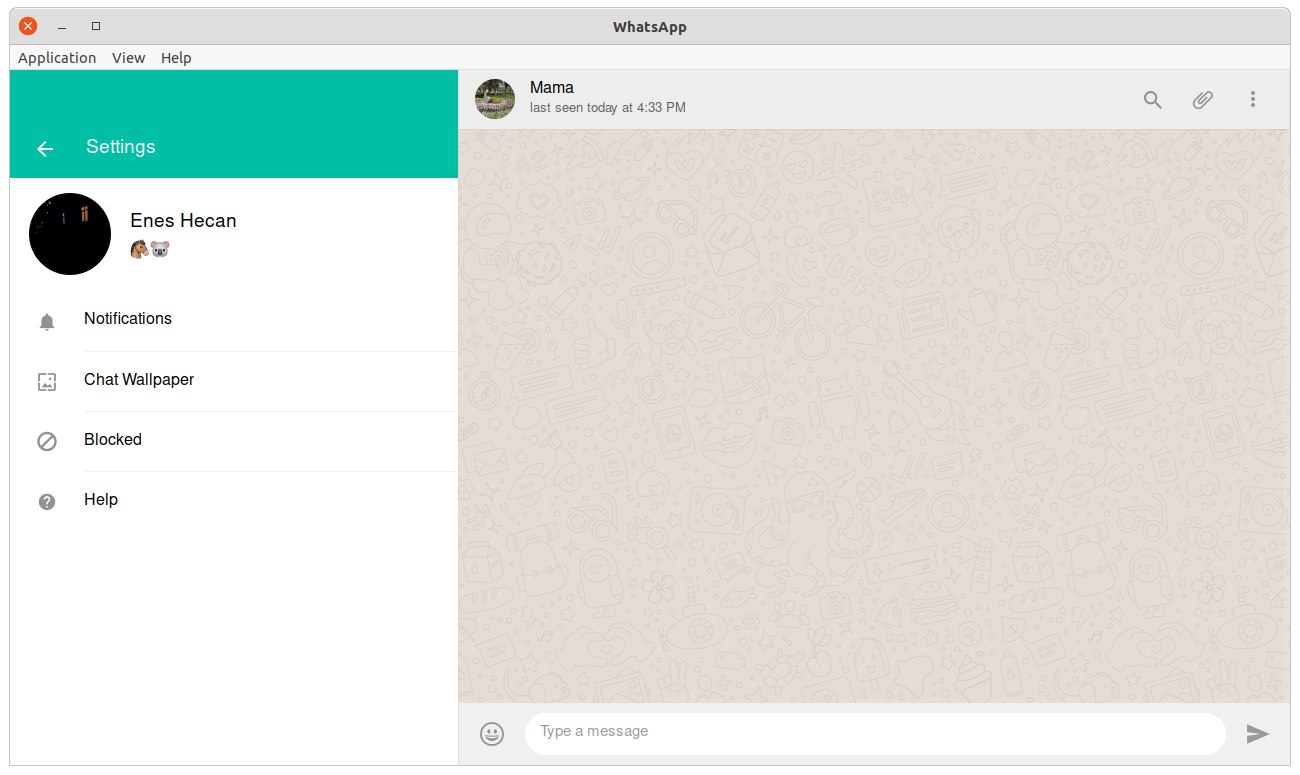The width and height of the screenshot is (1300, 775).
Task: Click the wallpaper icon beside Chat Wallpaper
Action: (x=47, y=381)
